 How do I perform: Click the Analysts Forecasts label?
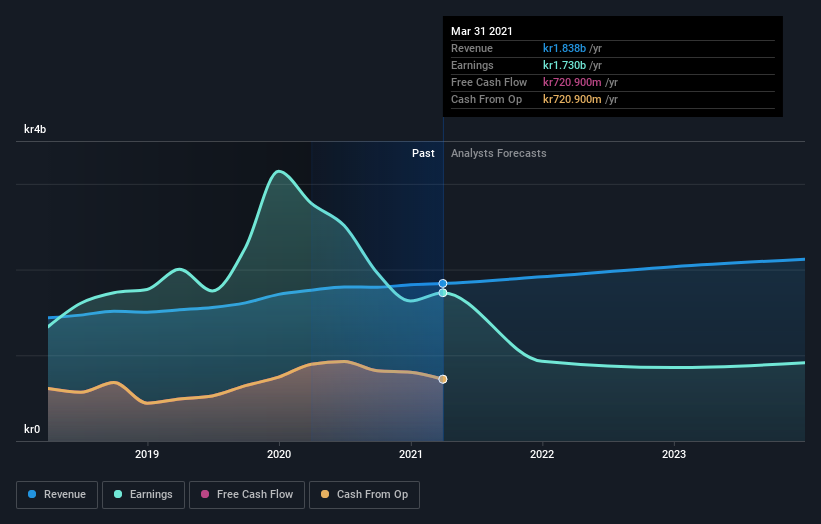click(x=498, y=153)
